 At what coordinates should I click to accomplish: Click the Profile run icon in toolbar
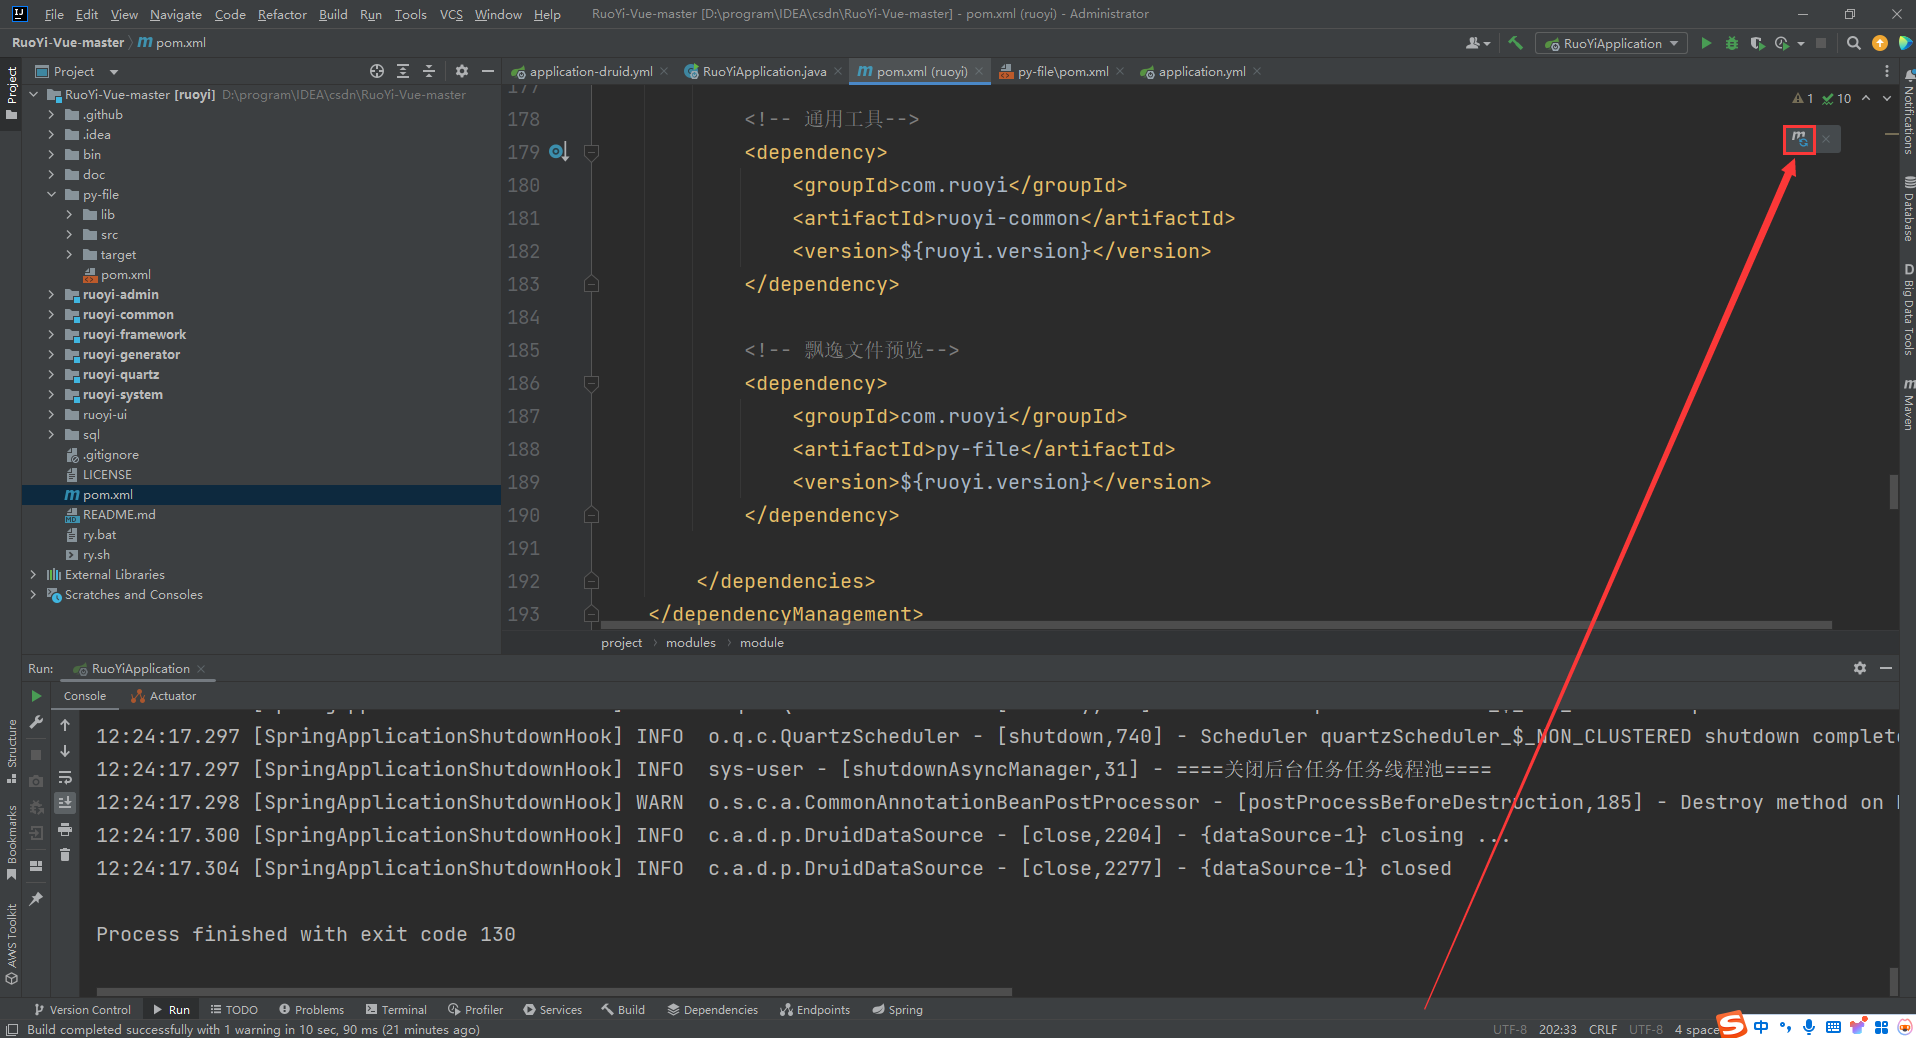(x=1781, y=43)
